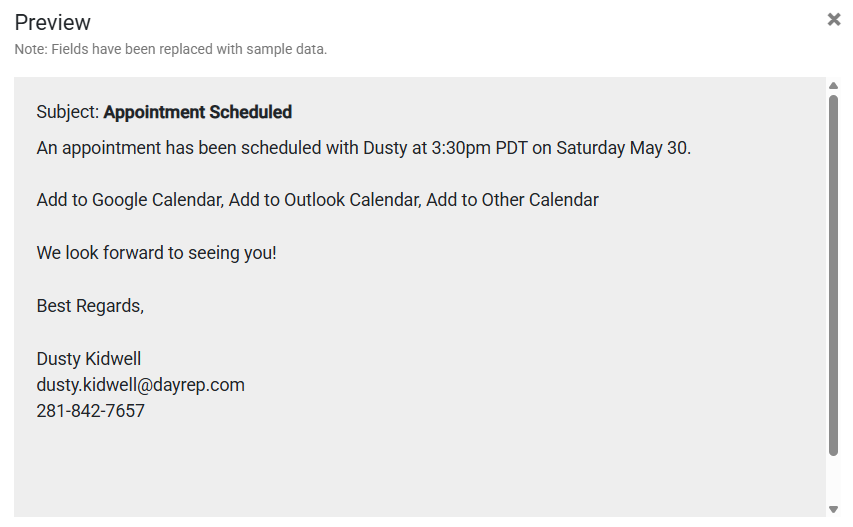Click the scrollbar up arrow
The height and width of the screenshot is (527, 853).
coord(834,86)
